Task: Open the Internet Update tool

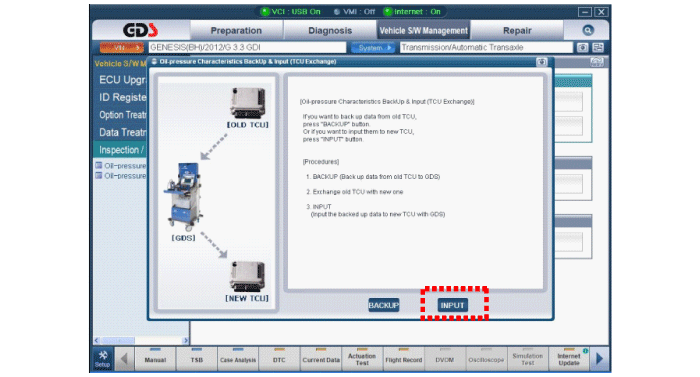Action: coord(569,359)
